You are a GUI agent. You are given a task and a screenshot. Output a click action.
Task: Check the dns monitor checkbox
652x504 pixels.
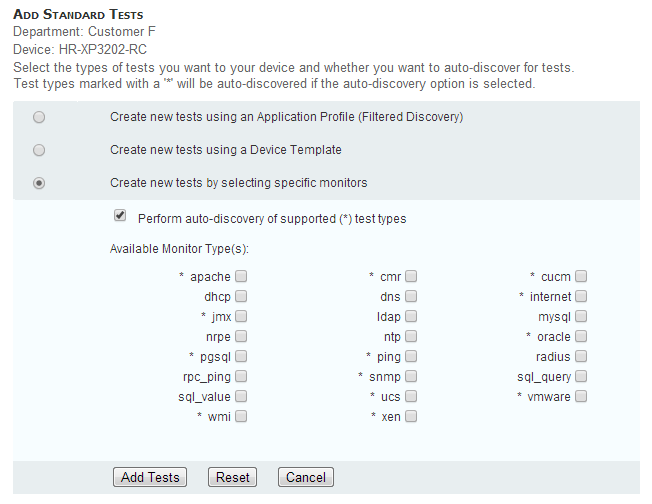point(411,296)
